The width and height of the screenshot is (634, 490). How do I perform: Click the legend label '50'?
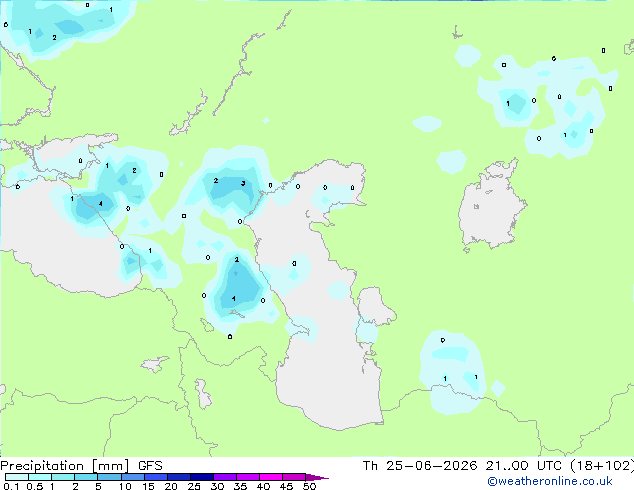pyautogui.click(x=309, y=486)
